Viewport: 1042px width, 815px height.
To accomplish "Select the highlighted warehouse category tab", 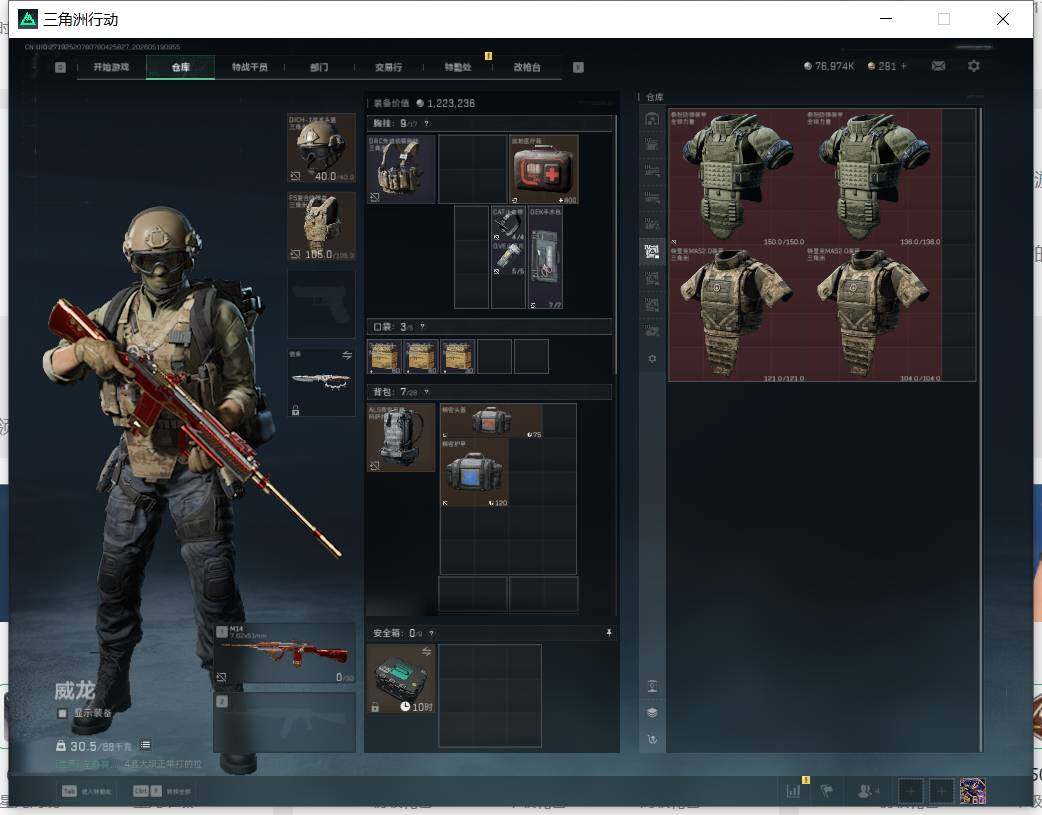I will click(x=652, y=252).
